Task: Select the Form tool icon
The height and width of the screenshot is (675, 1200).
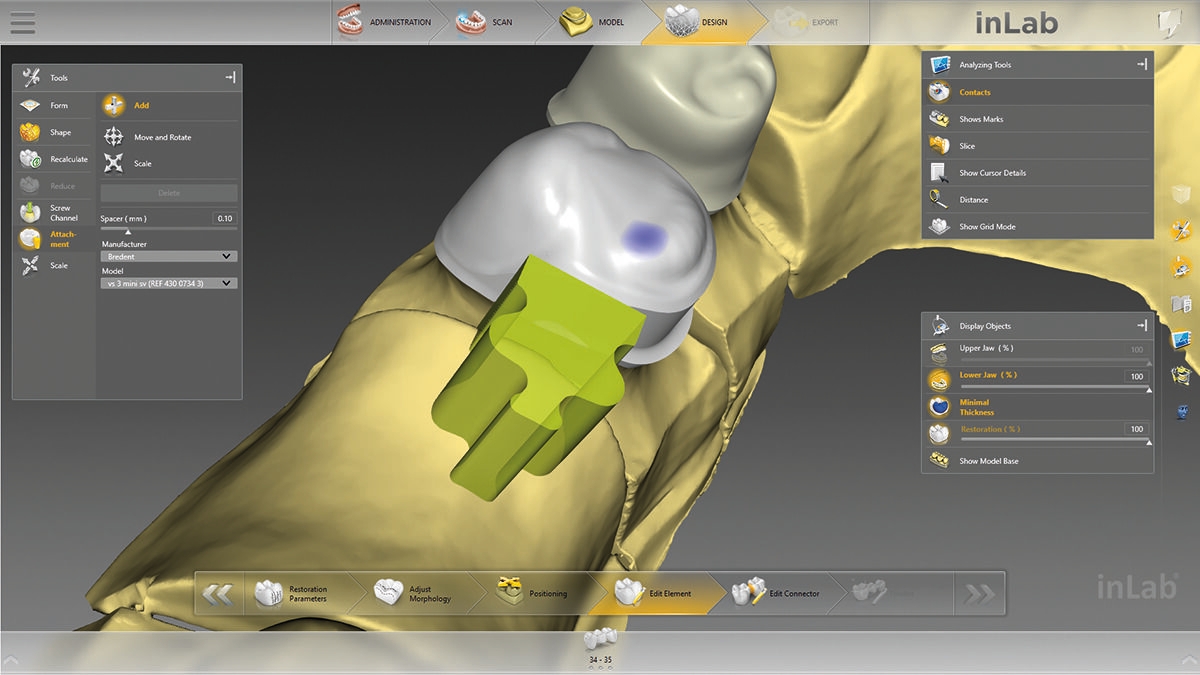Action: (30, 105)
